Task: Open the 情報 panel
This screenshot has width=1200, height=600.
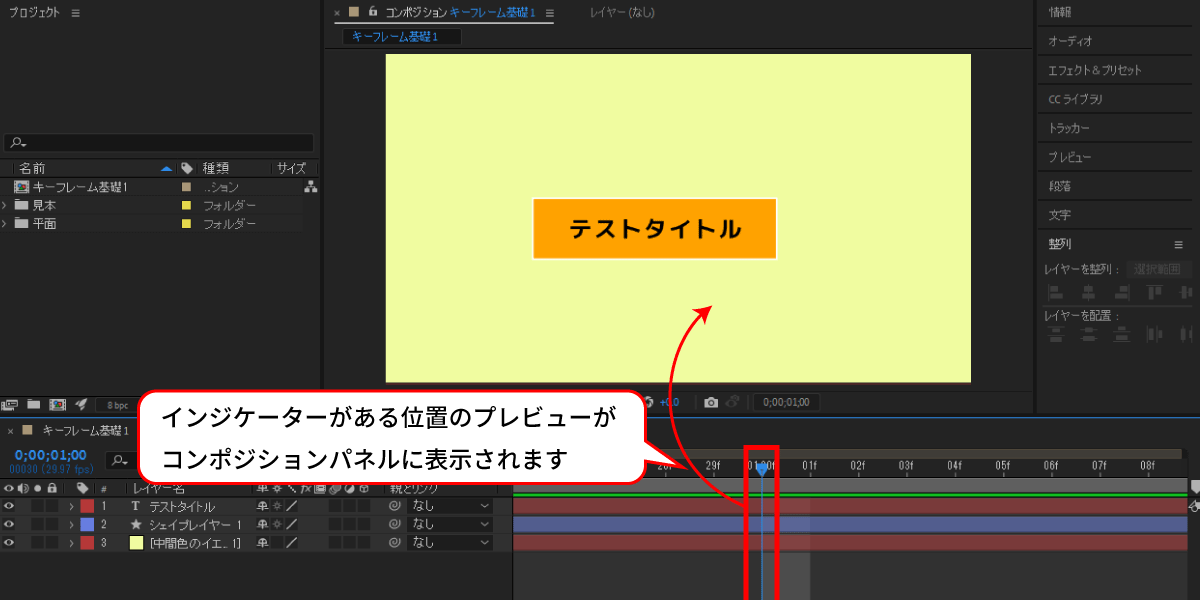Action: click(x=1060, y=12)
